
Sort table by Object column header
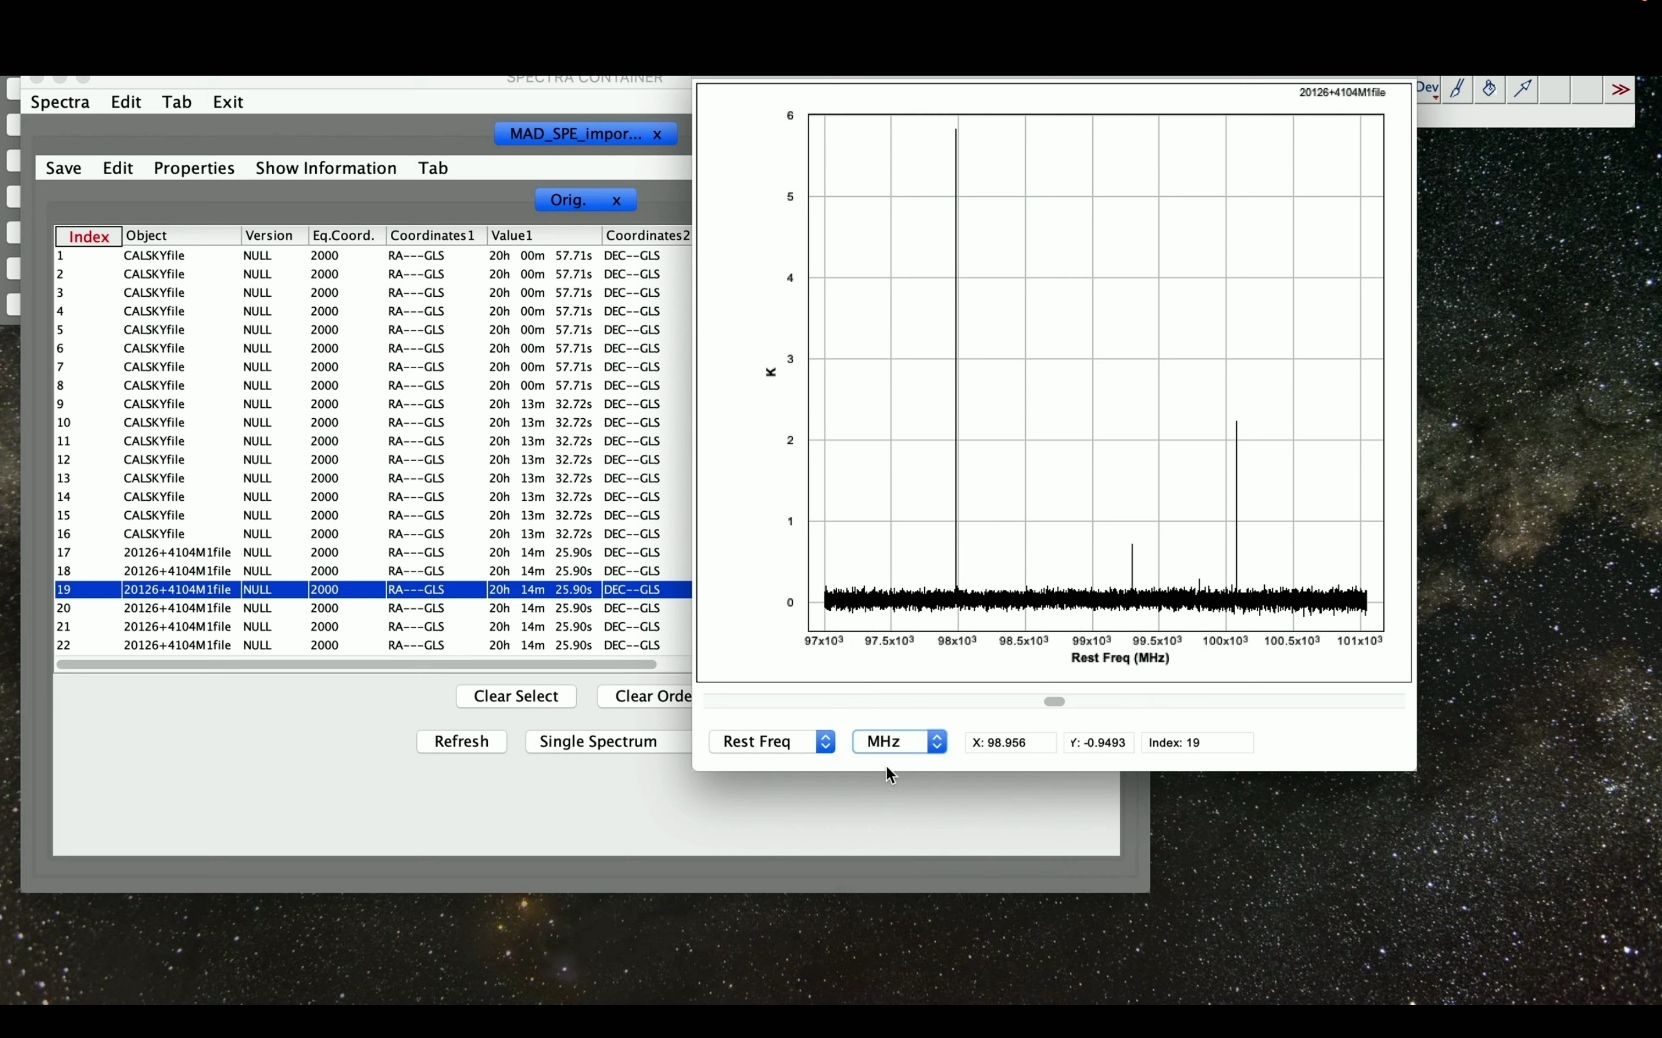181,236
